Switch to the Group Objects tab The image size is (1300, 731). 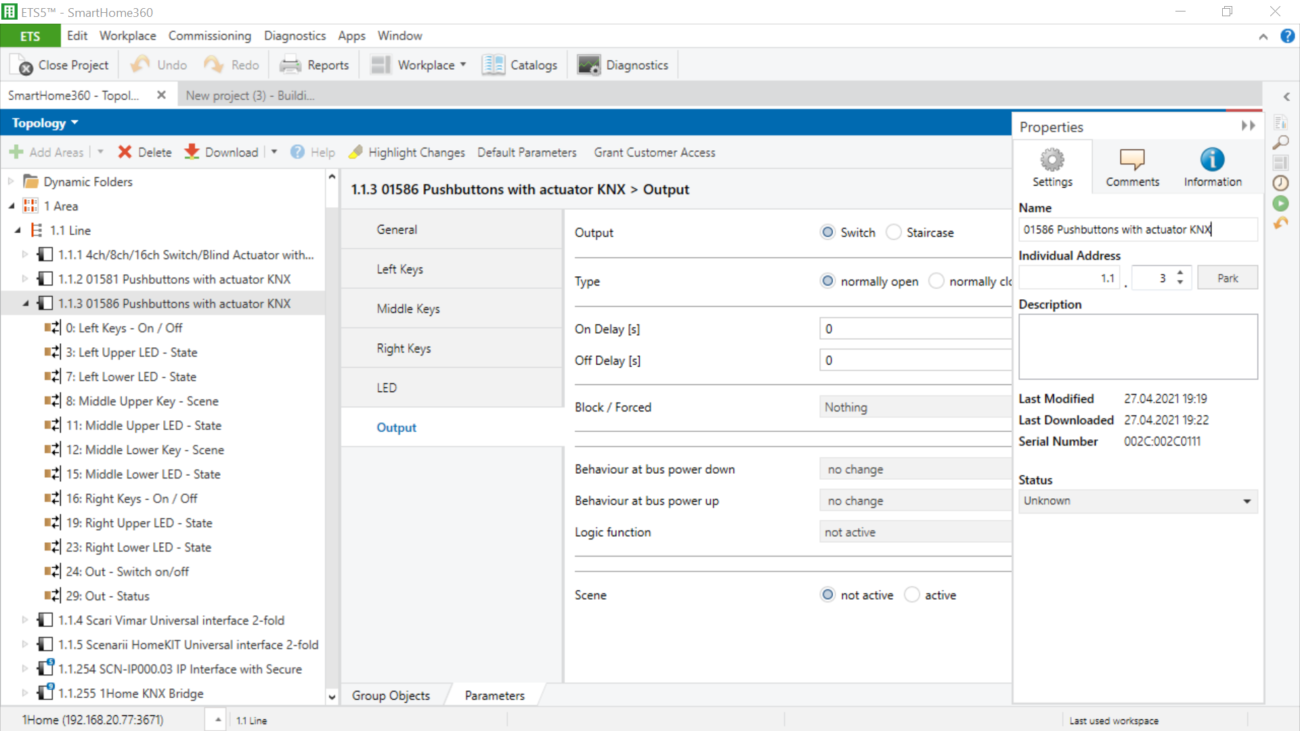[391, 696]
